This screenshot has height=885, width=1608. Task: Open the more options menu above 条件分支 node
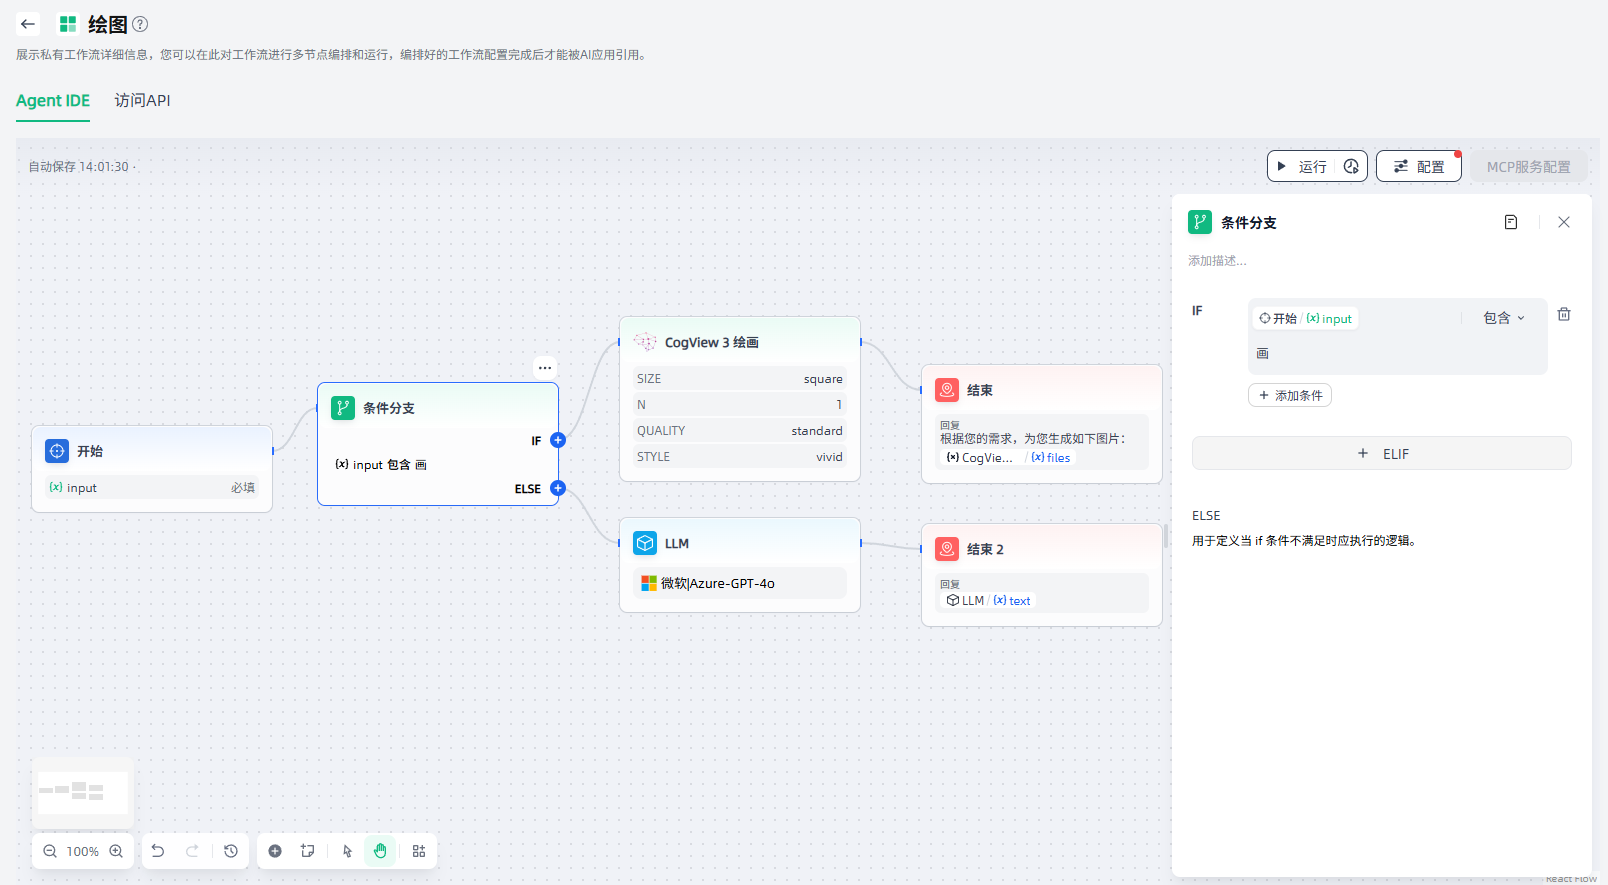coord(544,367)
